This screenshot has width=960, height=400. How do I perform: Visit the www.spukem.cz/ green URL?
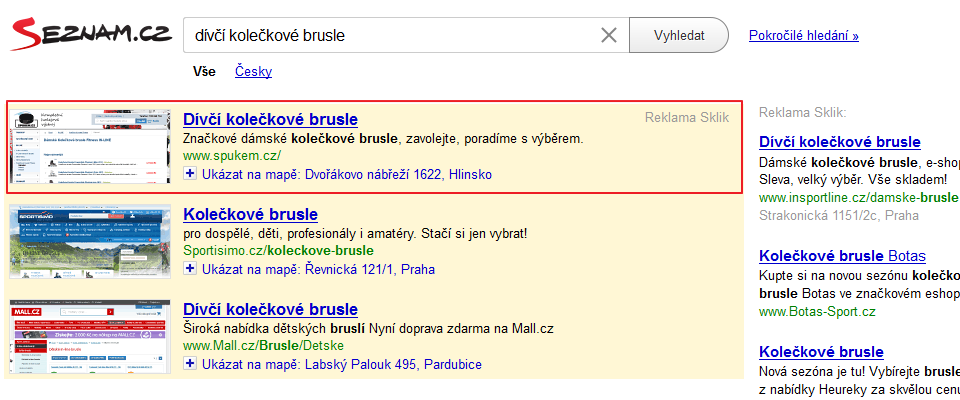[232, 156]
